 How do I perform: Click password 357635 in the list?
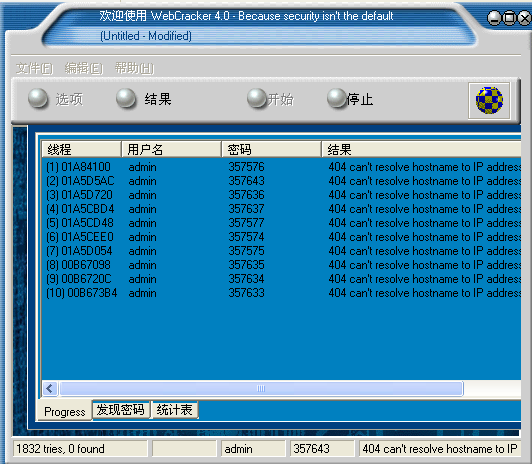246,265
